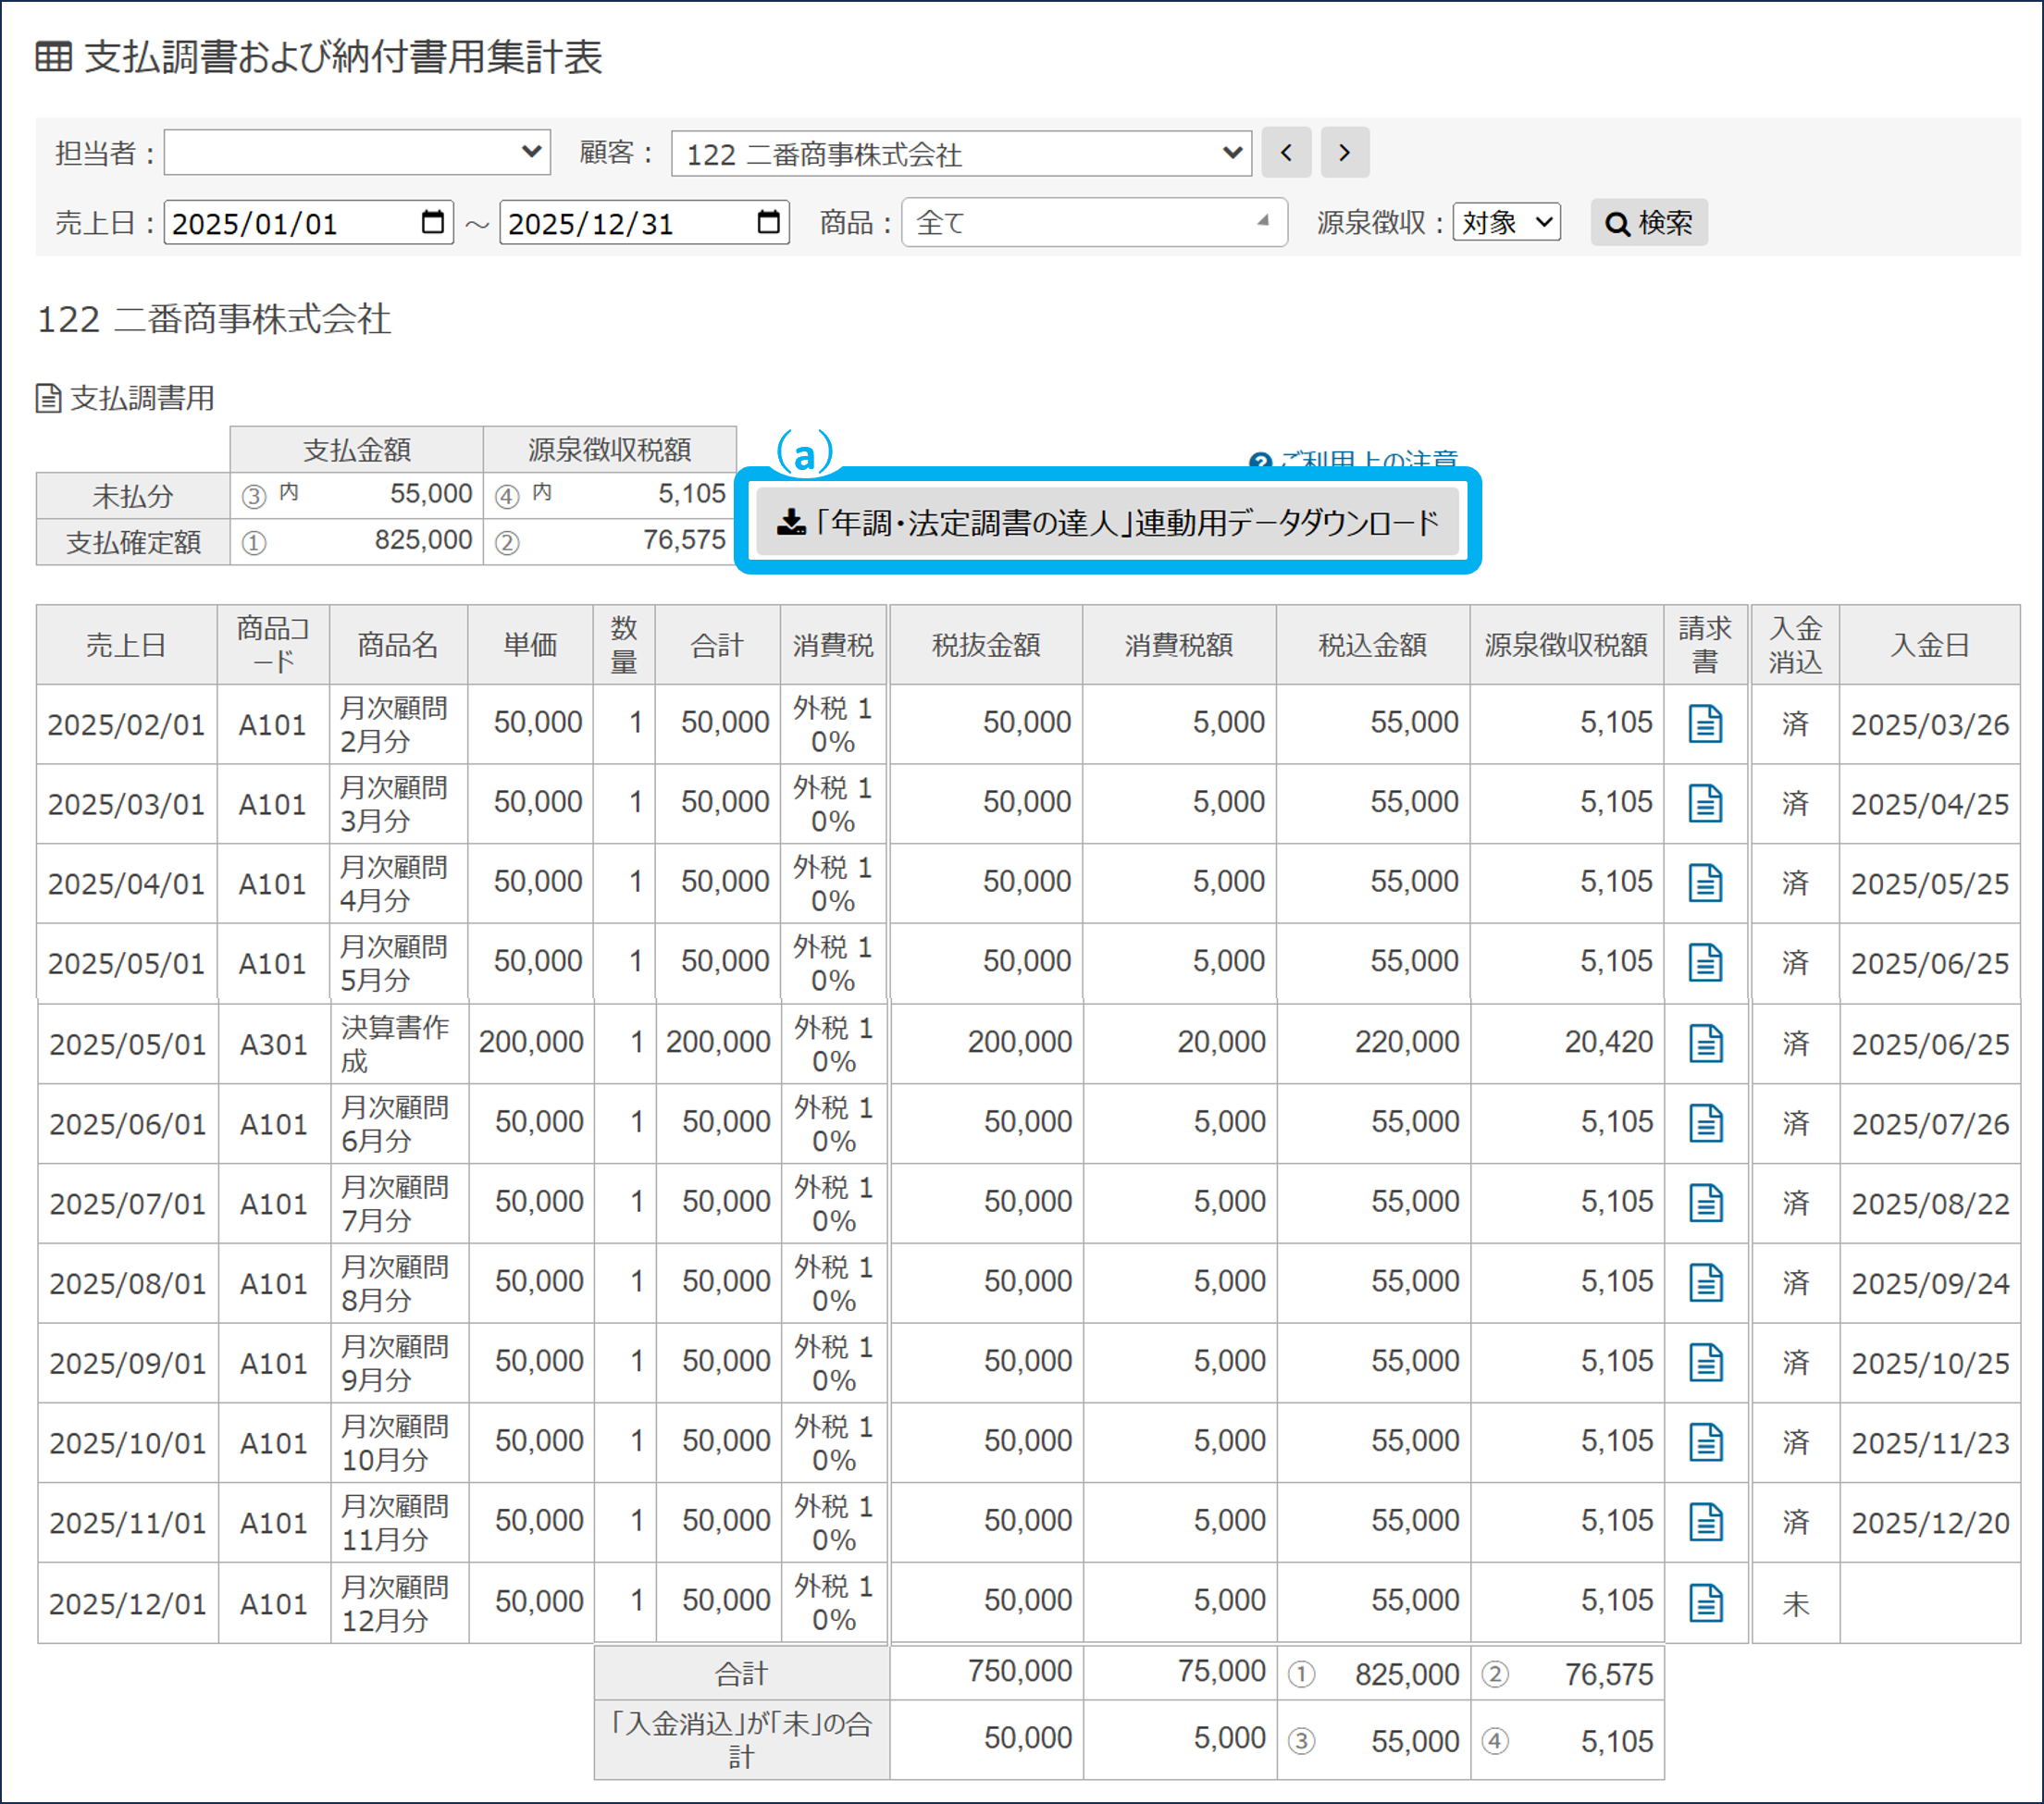The width and height of the screenshot is (2044, 1804).
Task: Click the end date field 2025/12/31
Action: [625, 223]
